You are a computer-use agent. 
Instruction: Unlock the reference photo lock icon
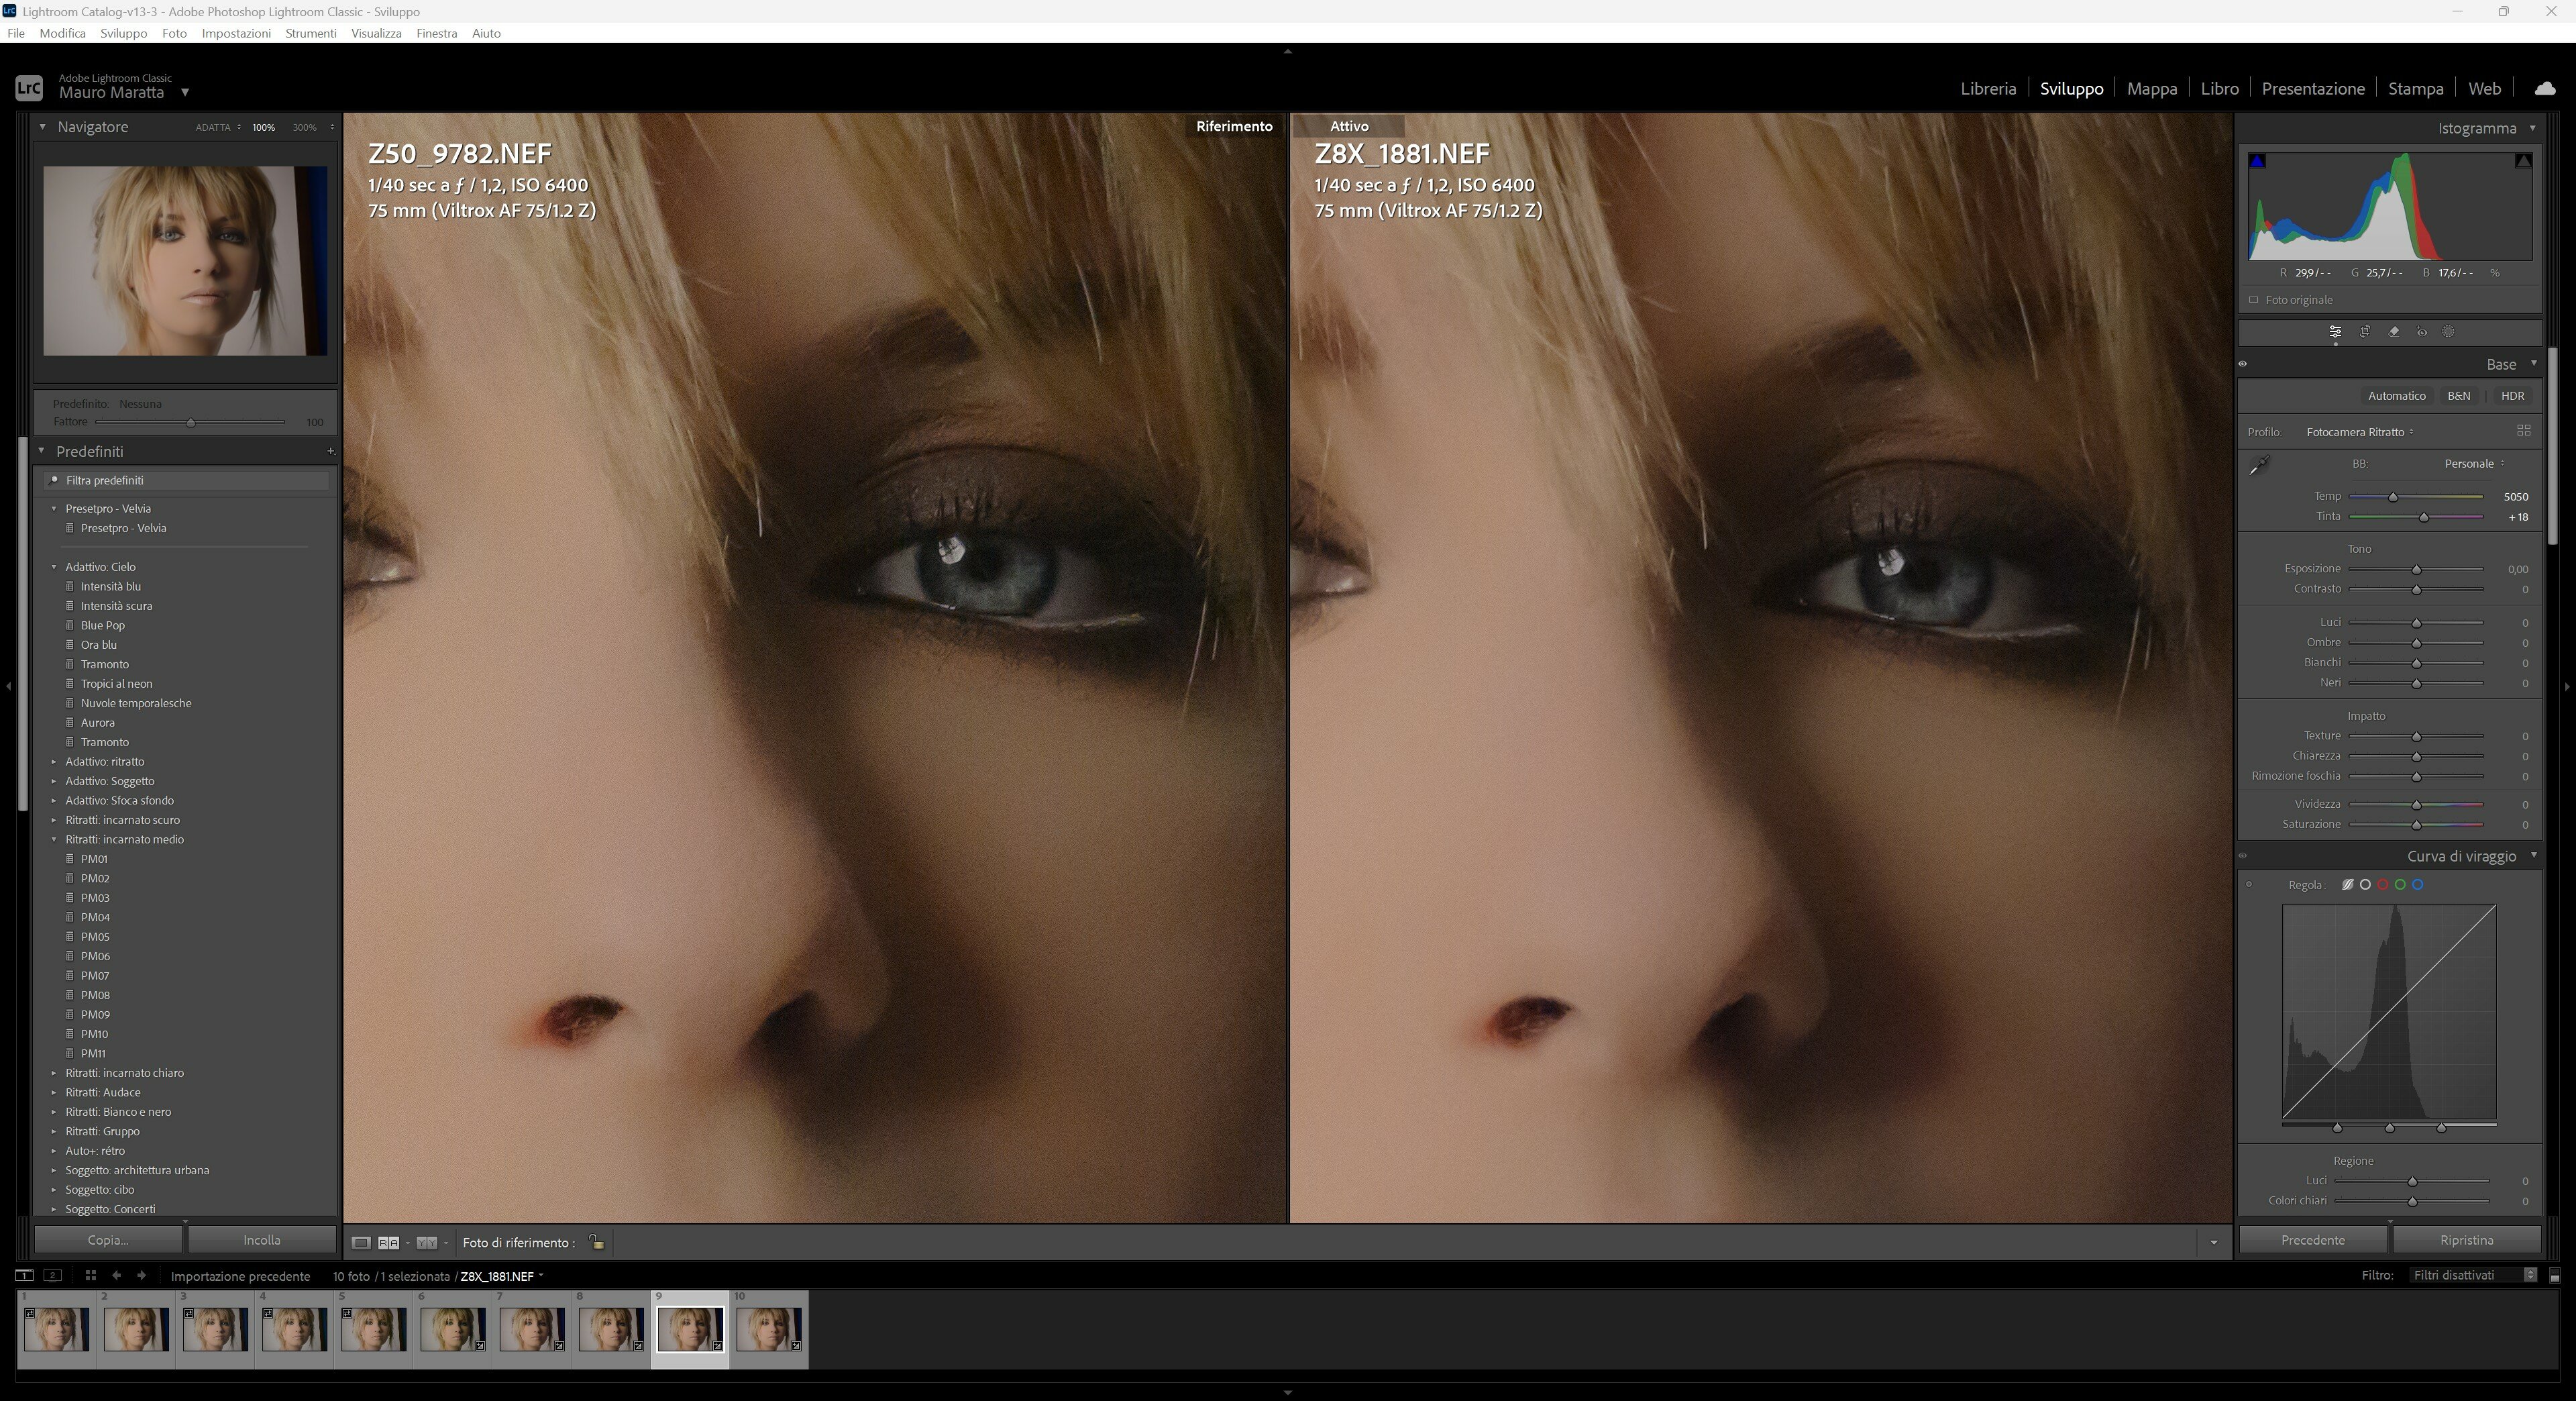[596, 1242]
